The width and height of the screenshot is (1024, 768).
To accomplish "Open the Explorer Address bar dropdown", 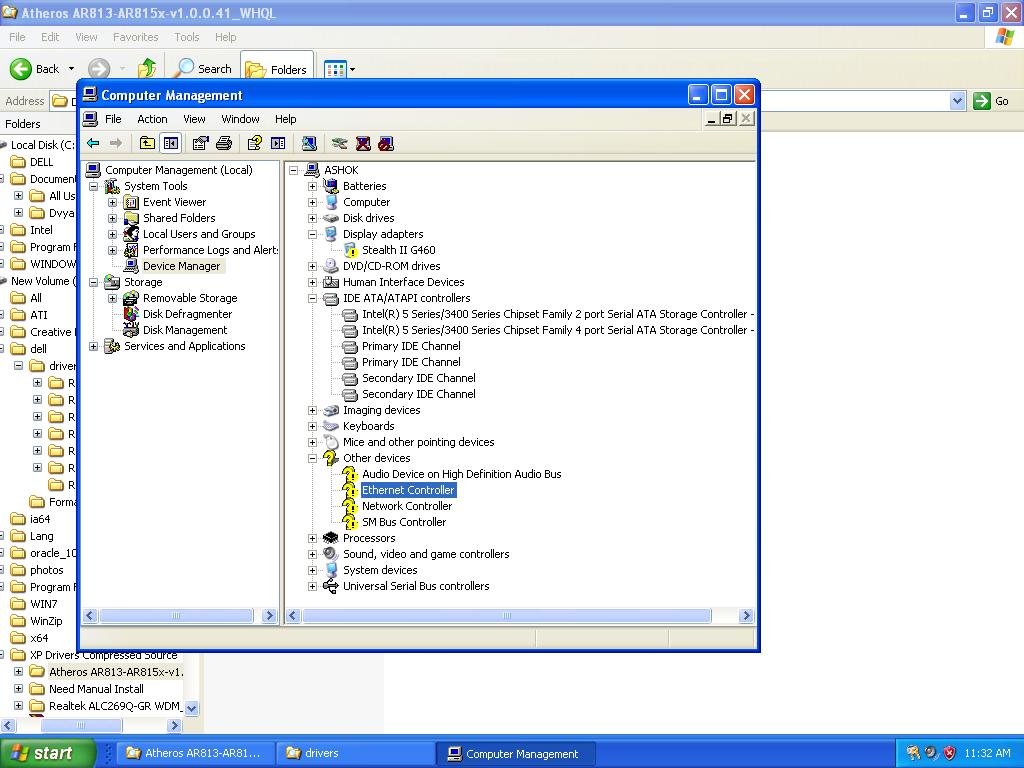I will click(957, 101).
